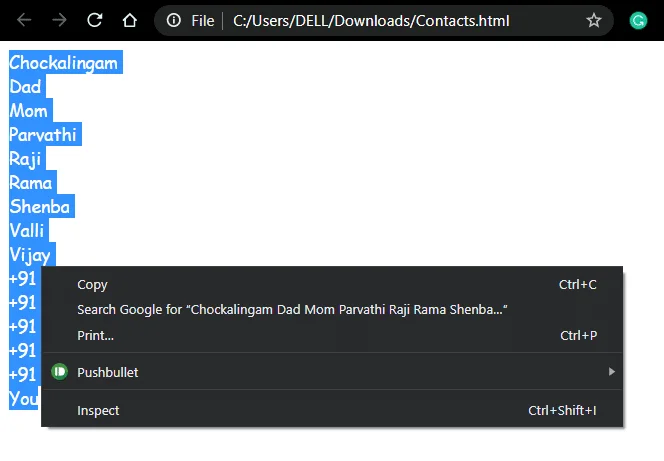
Task: Click the browser forward arrow
Action: [x=59, y=20]
